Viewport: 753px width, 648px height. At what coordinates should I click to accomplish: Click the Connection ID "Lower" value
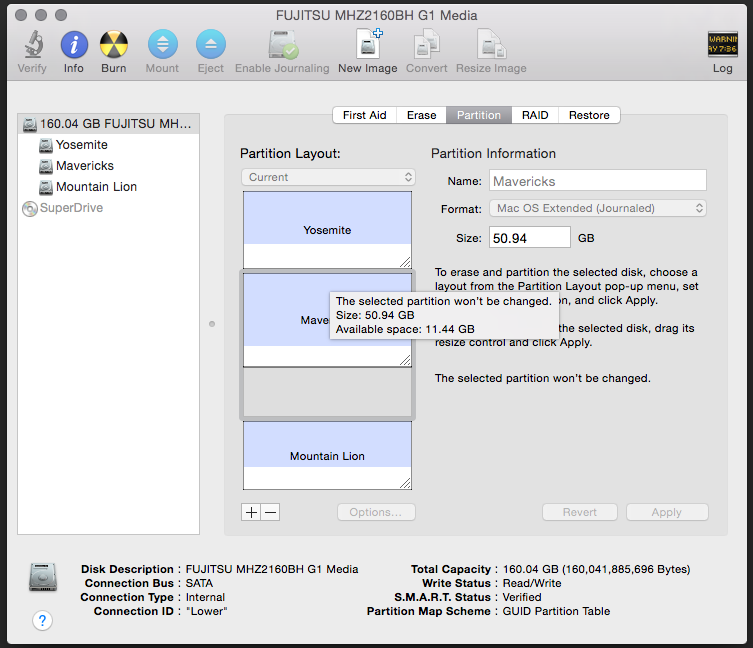coord(206,611)
